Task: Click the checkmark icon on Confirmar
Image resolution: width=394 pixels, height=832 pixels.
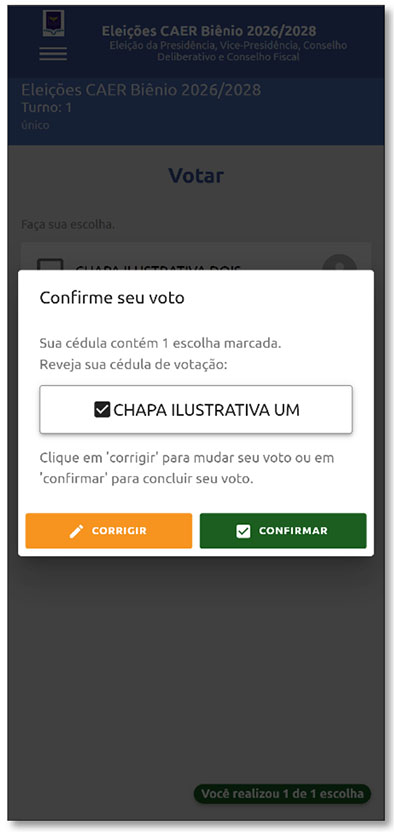Action: (x=243, y=531)
